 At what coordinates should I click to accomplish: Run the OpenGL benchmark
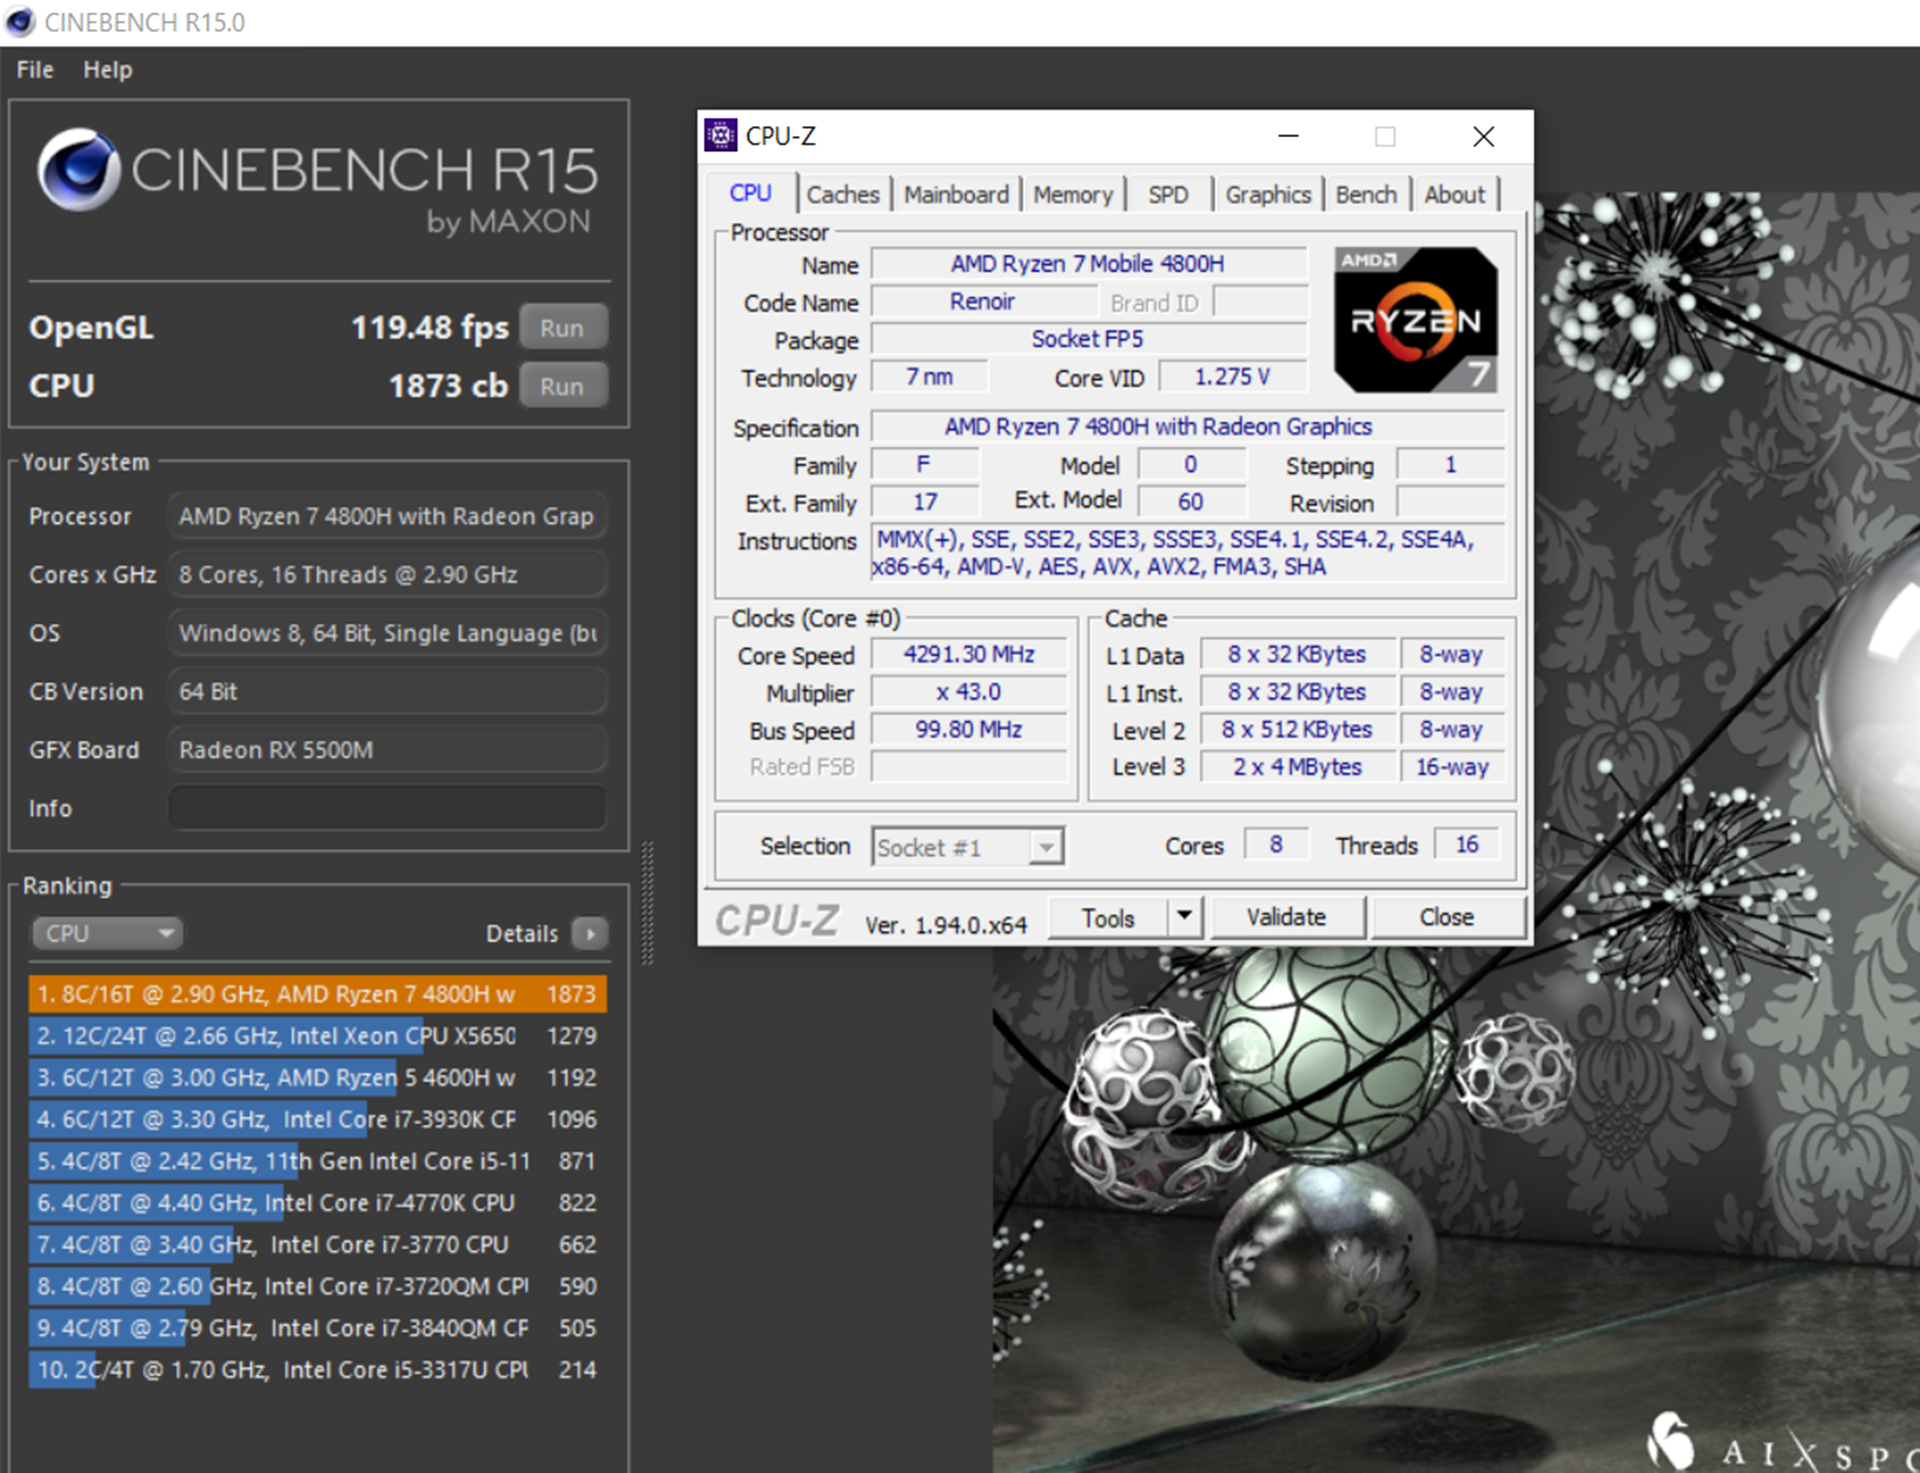[562, 328]
